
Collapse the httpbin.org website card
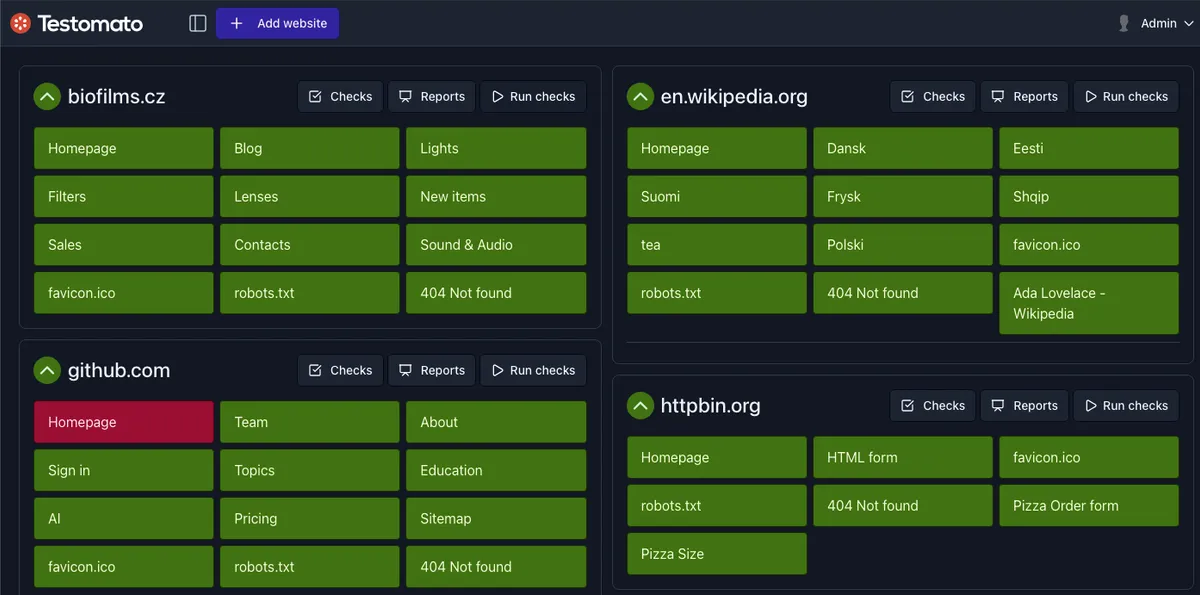click(640, 406)
